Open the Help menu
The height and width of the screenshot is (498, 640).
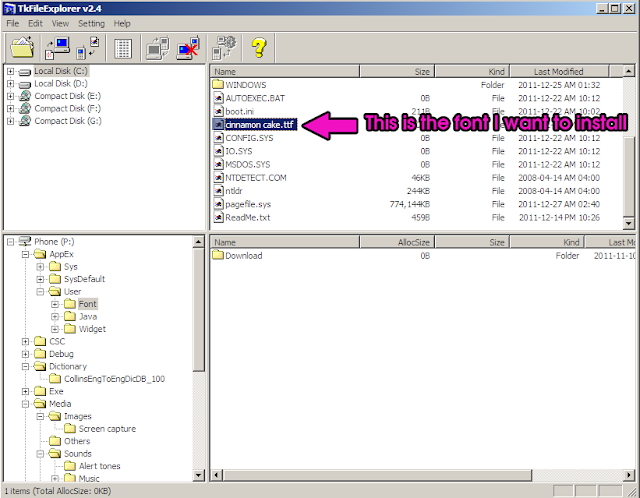tap(122, 23)
